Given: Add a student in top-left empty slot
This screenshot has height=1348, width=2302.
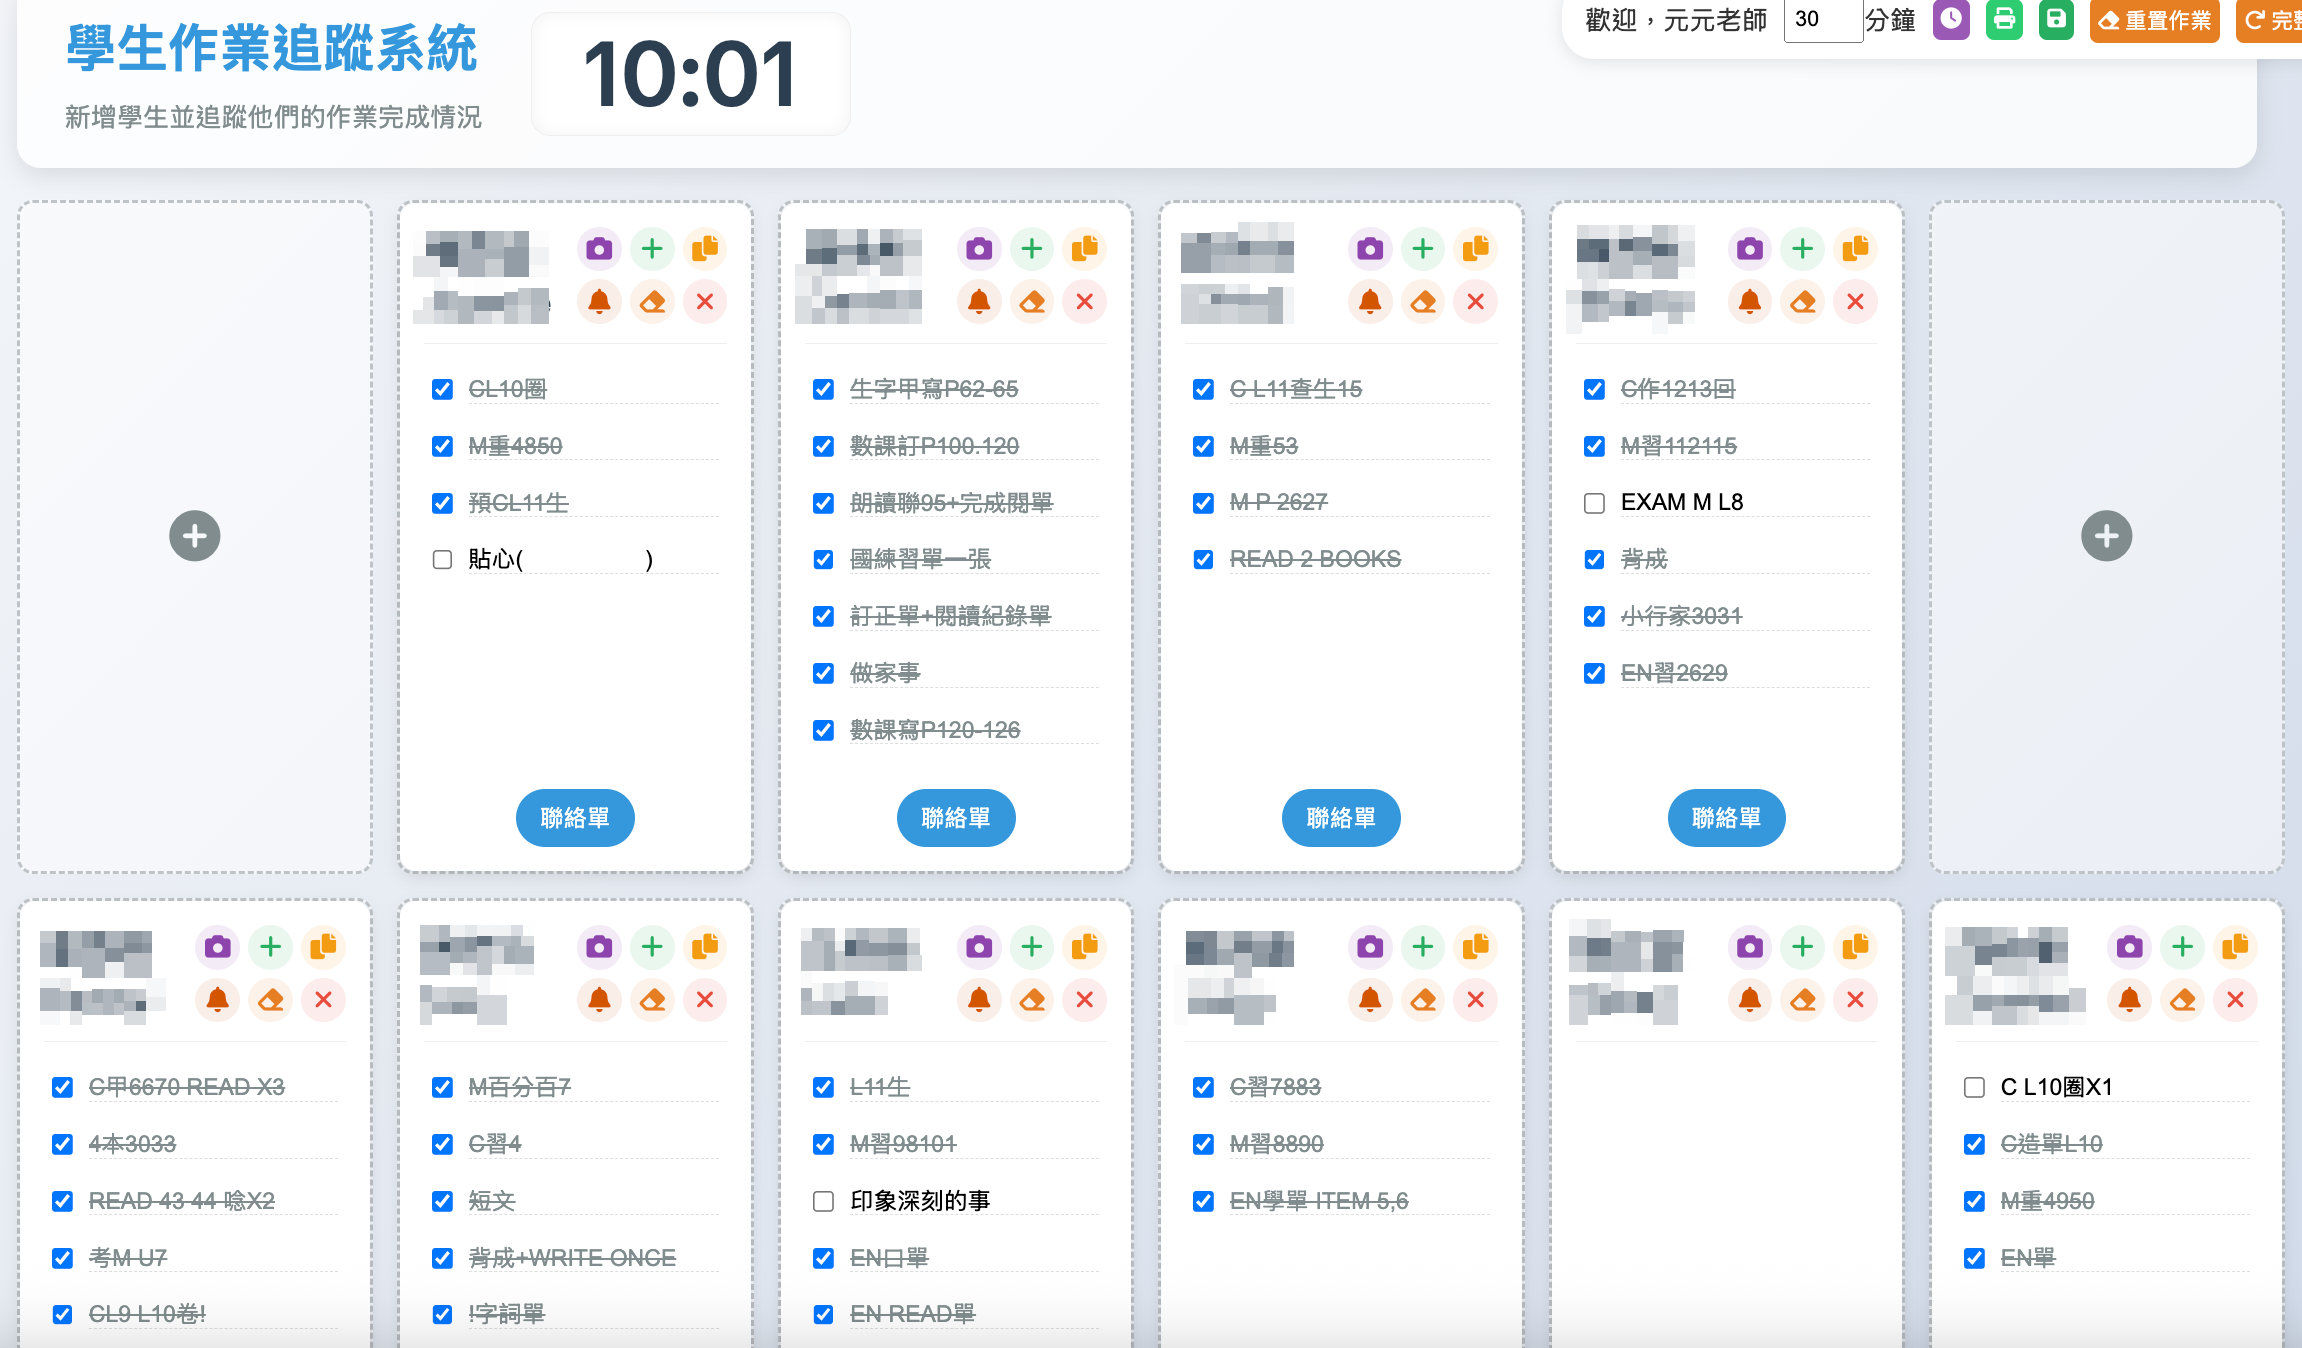Looking at the screenshot, I should click(195, 536).
